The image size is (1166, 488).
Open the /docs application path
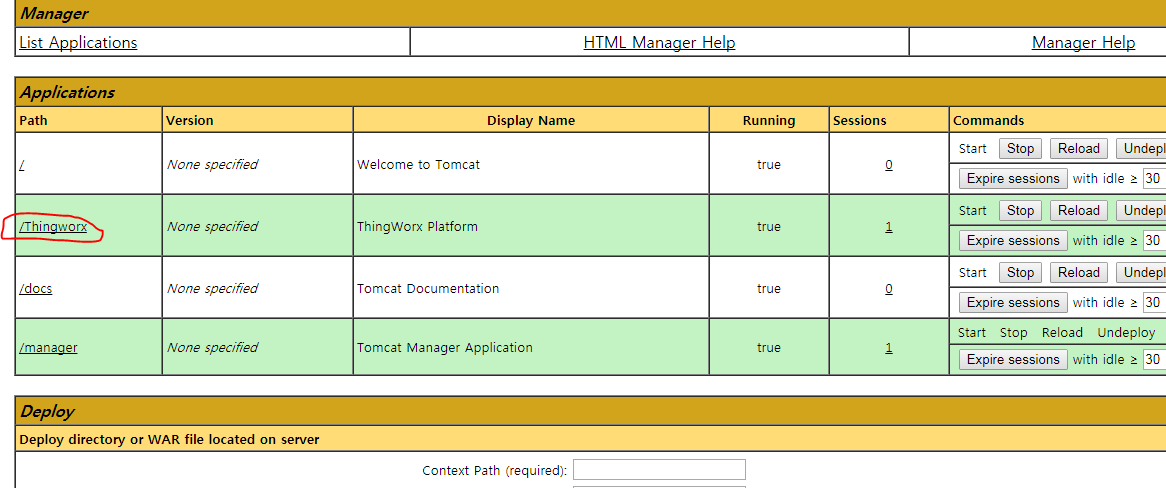(x=36, y=289)
